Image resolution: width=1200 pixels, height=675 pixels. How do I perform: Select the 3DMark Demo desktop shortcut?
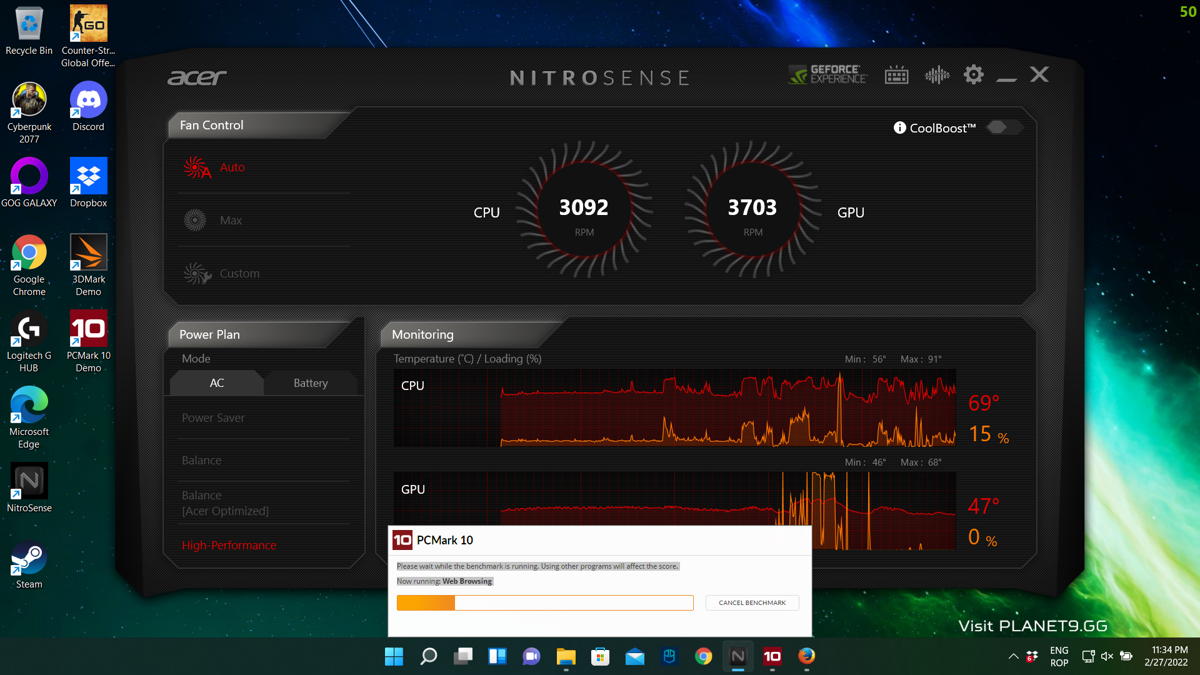[x=88, y=266]
